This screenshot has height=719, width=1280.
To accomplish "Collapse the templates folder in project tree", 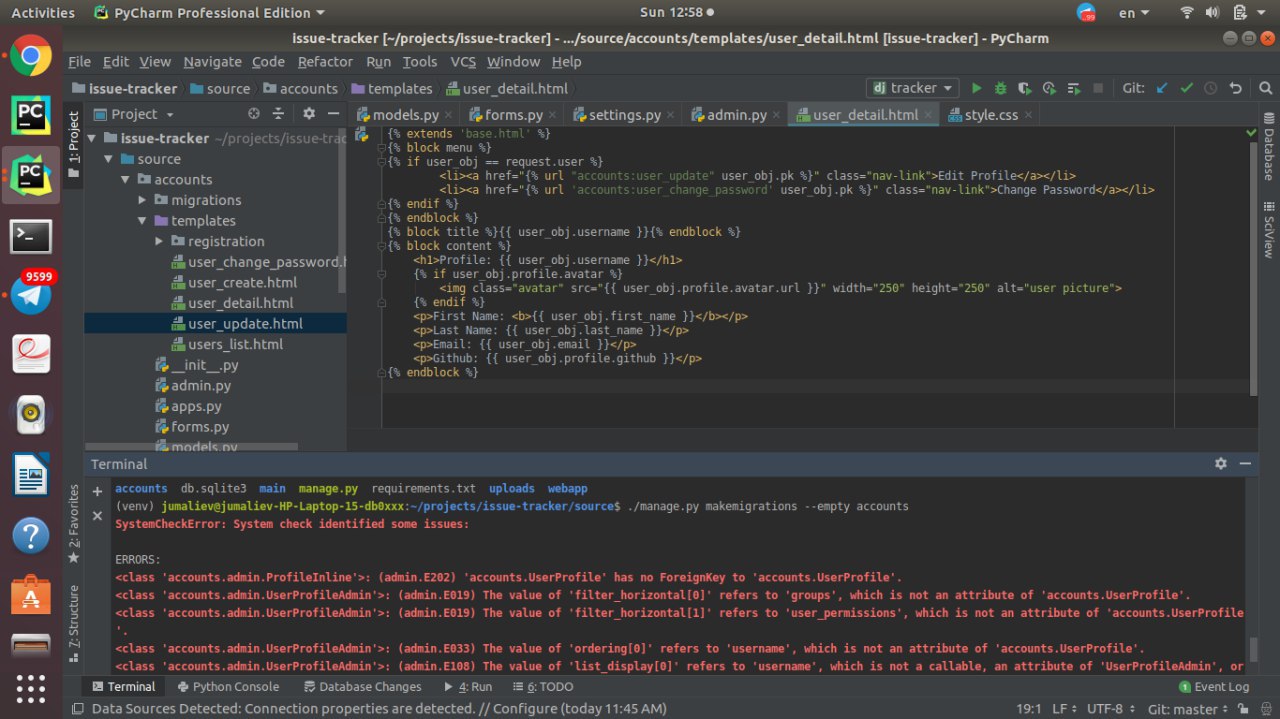I will tap(143, 221).
